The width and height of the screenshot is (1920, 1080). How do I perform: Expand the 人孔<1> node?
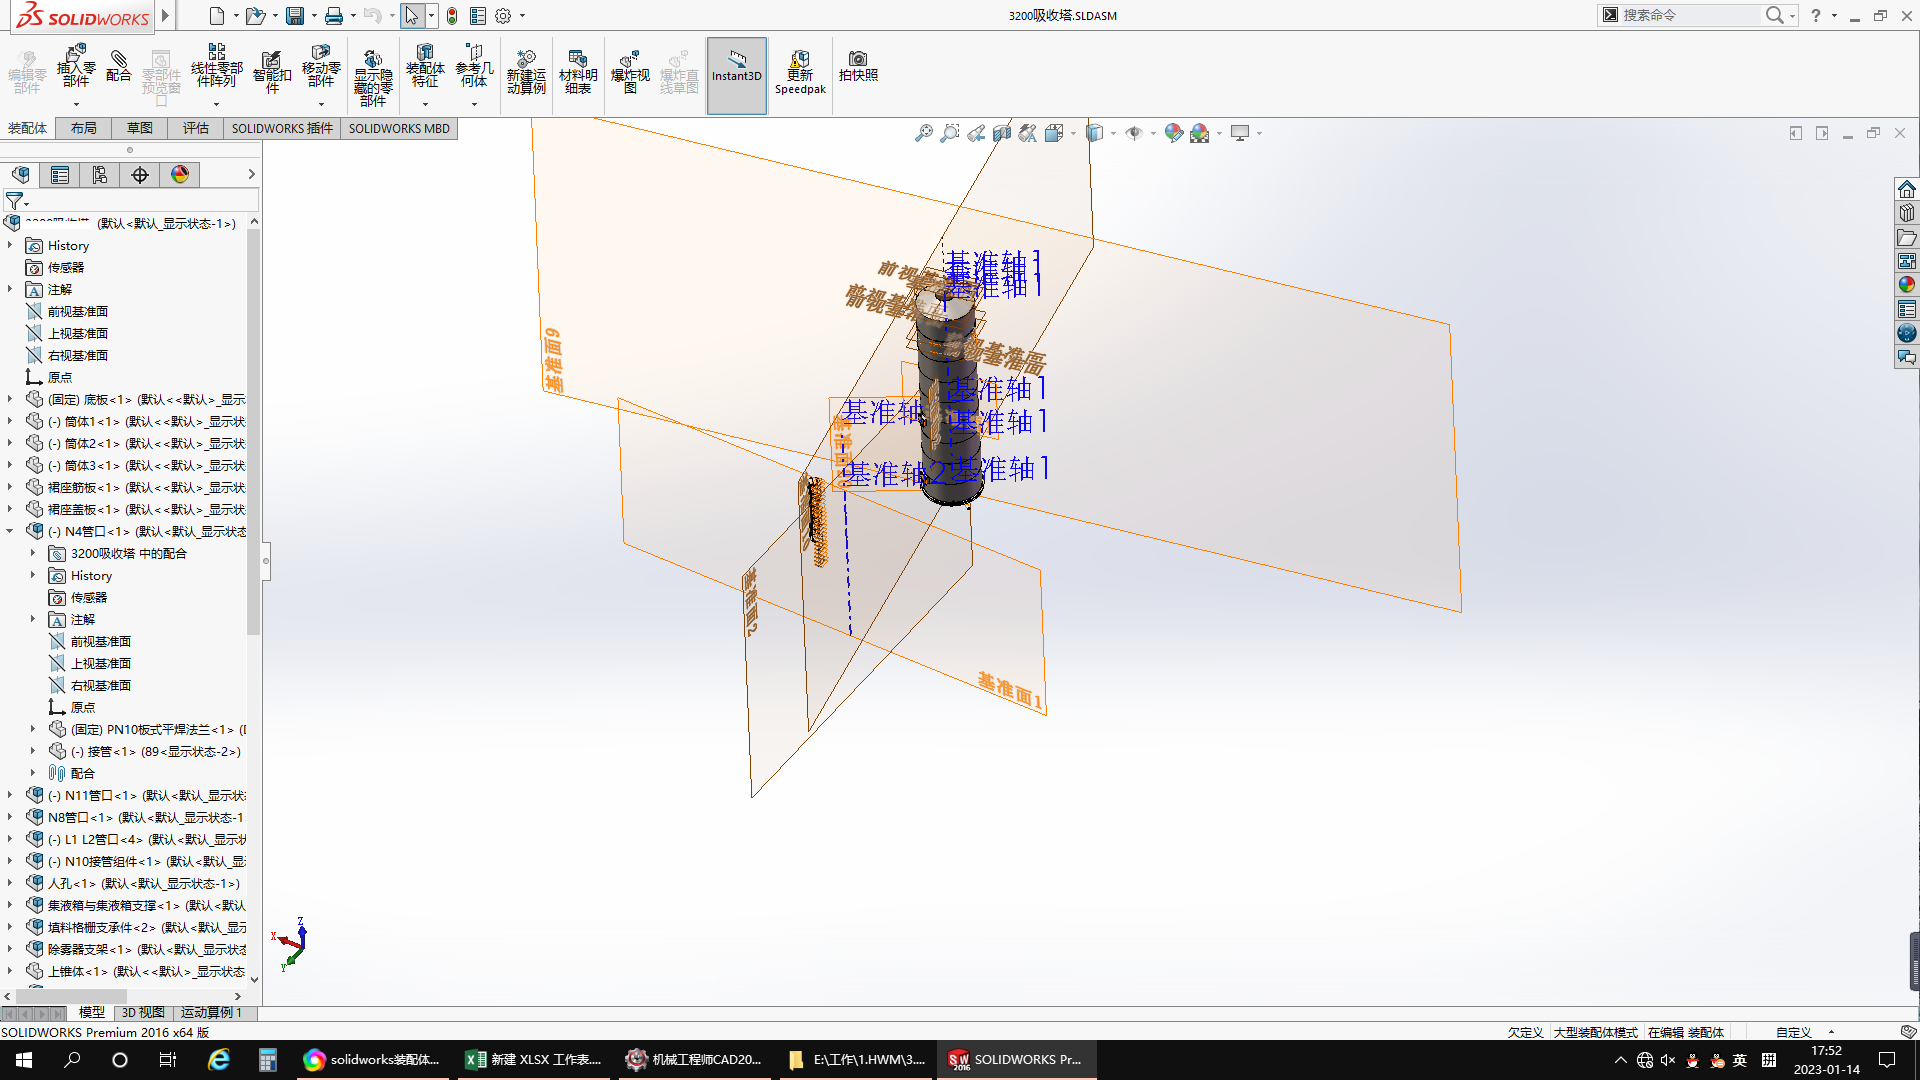(x=10, y=883)
